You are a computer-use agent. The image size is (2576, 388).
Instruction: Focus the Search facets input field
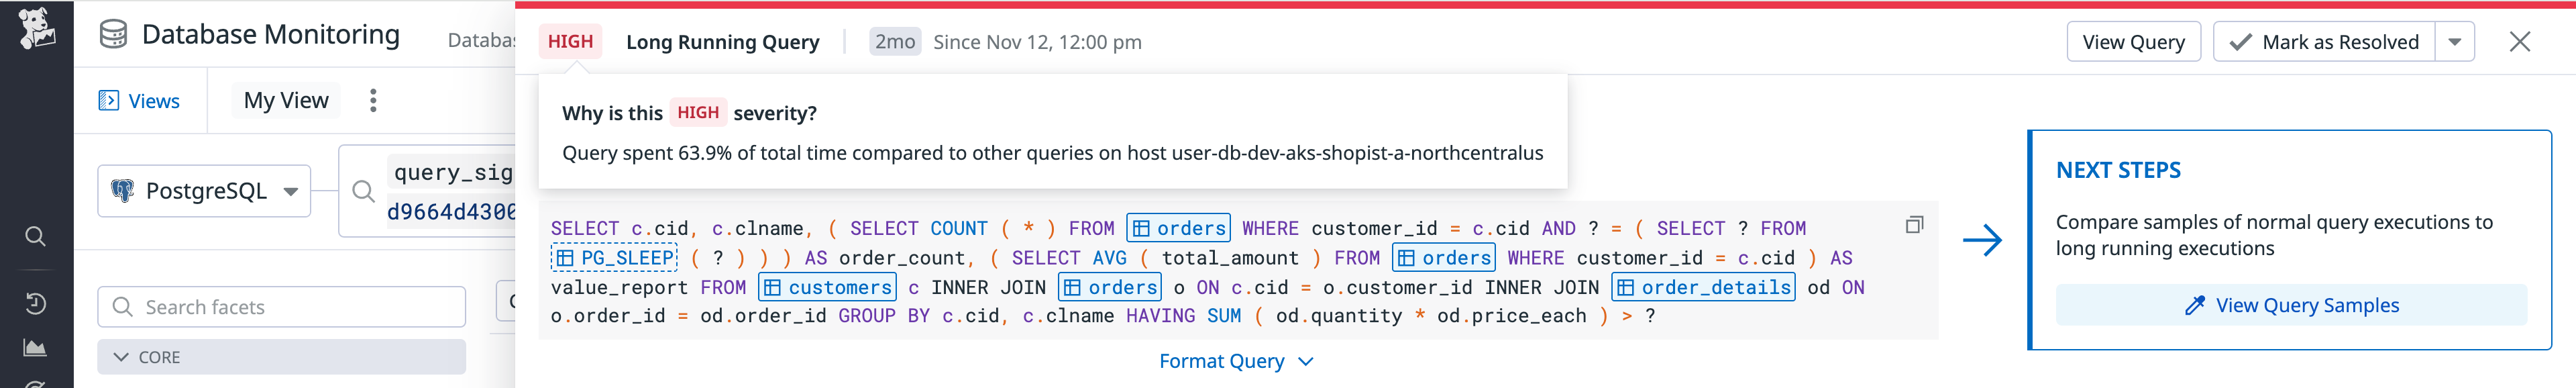pos(295,307)
